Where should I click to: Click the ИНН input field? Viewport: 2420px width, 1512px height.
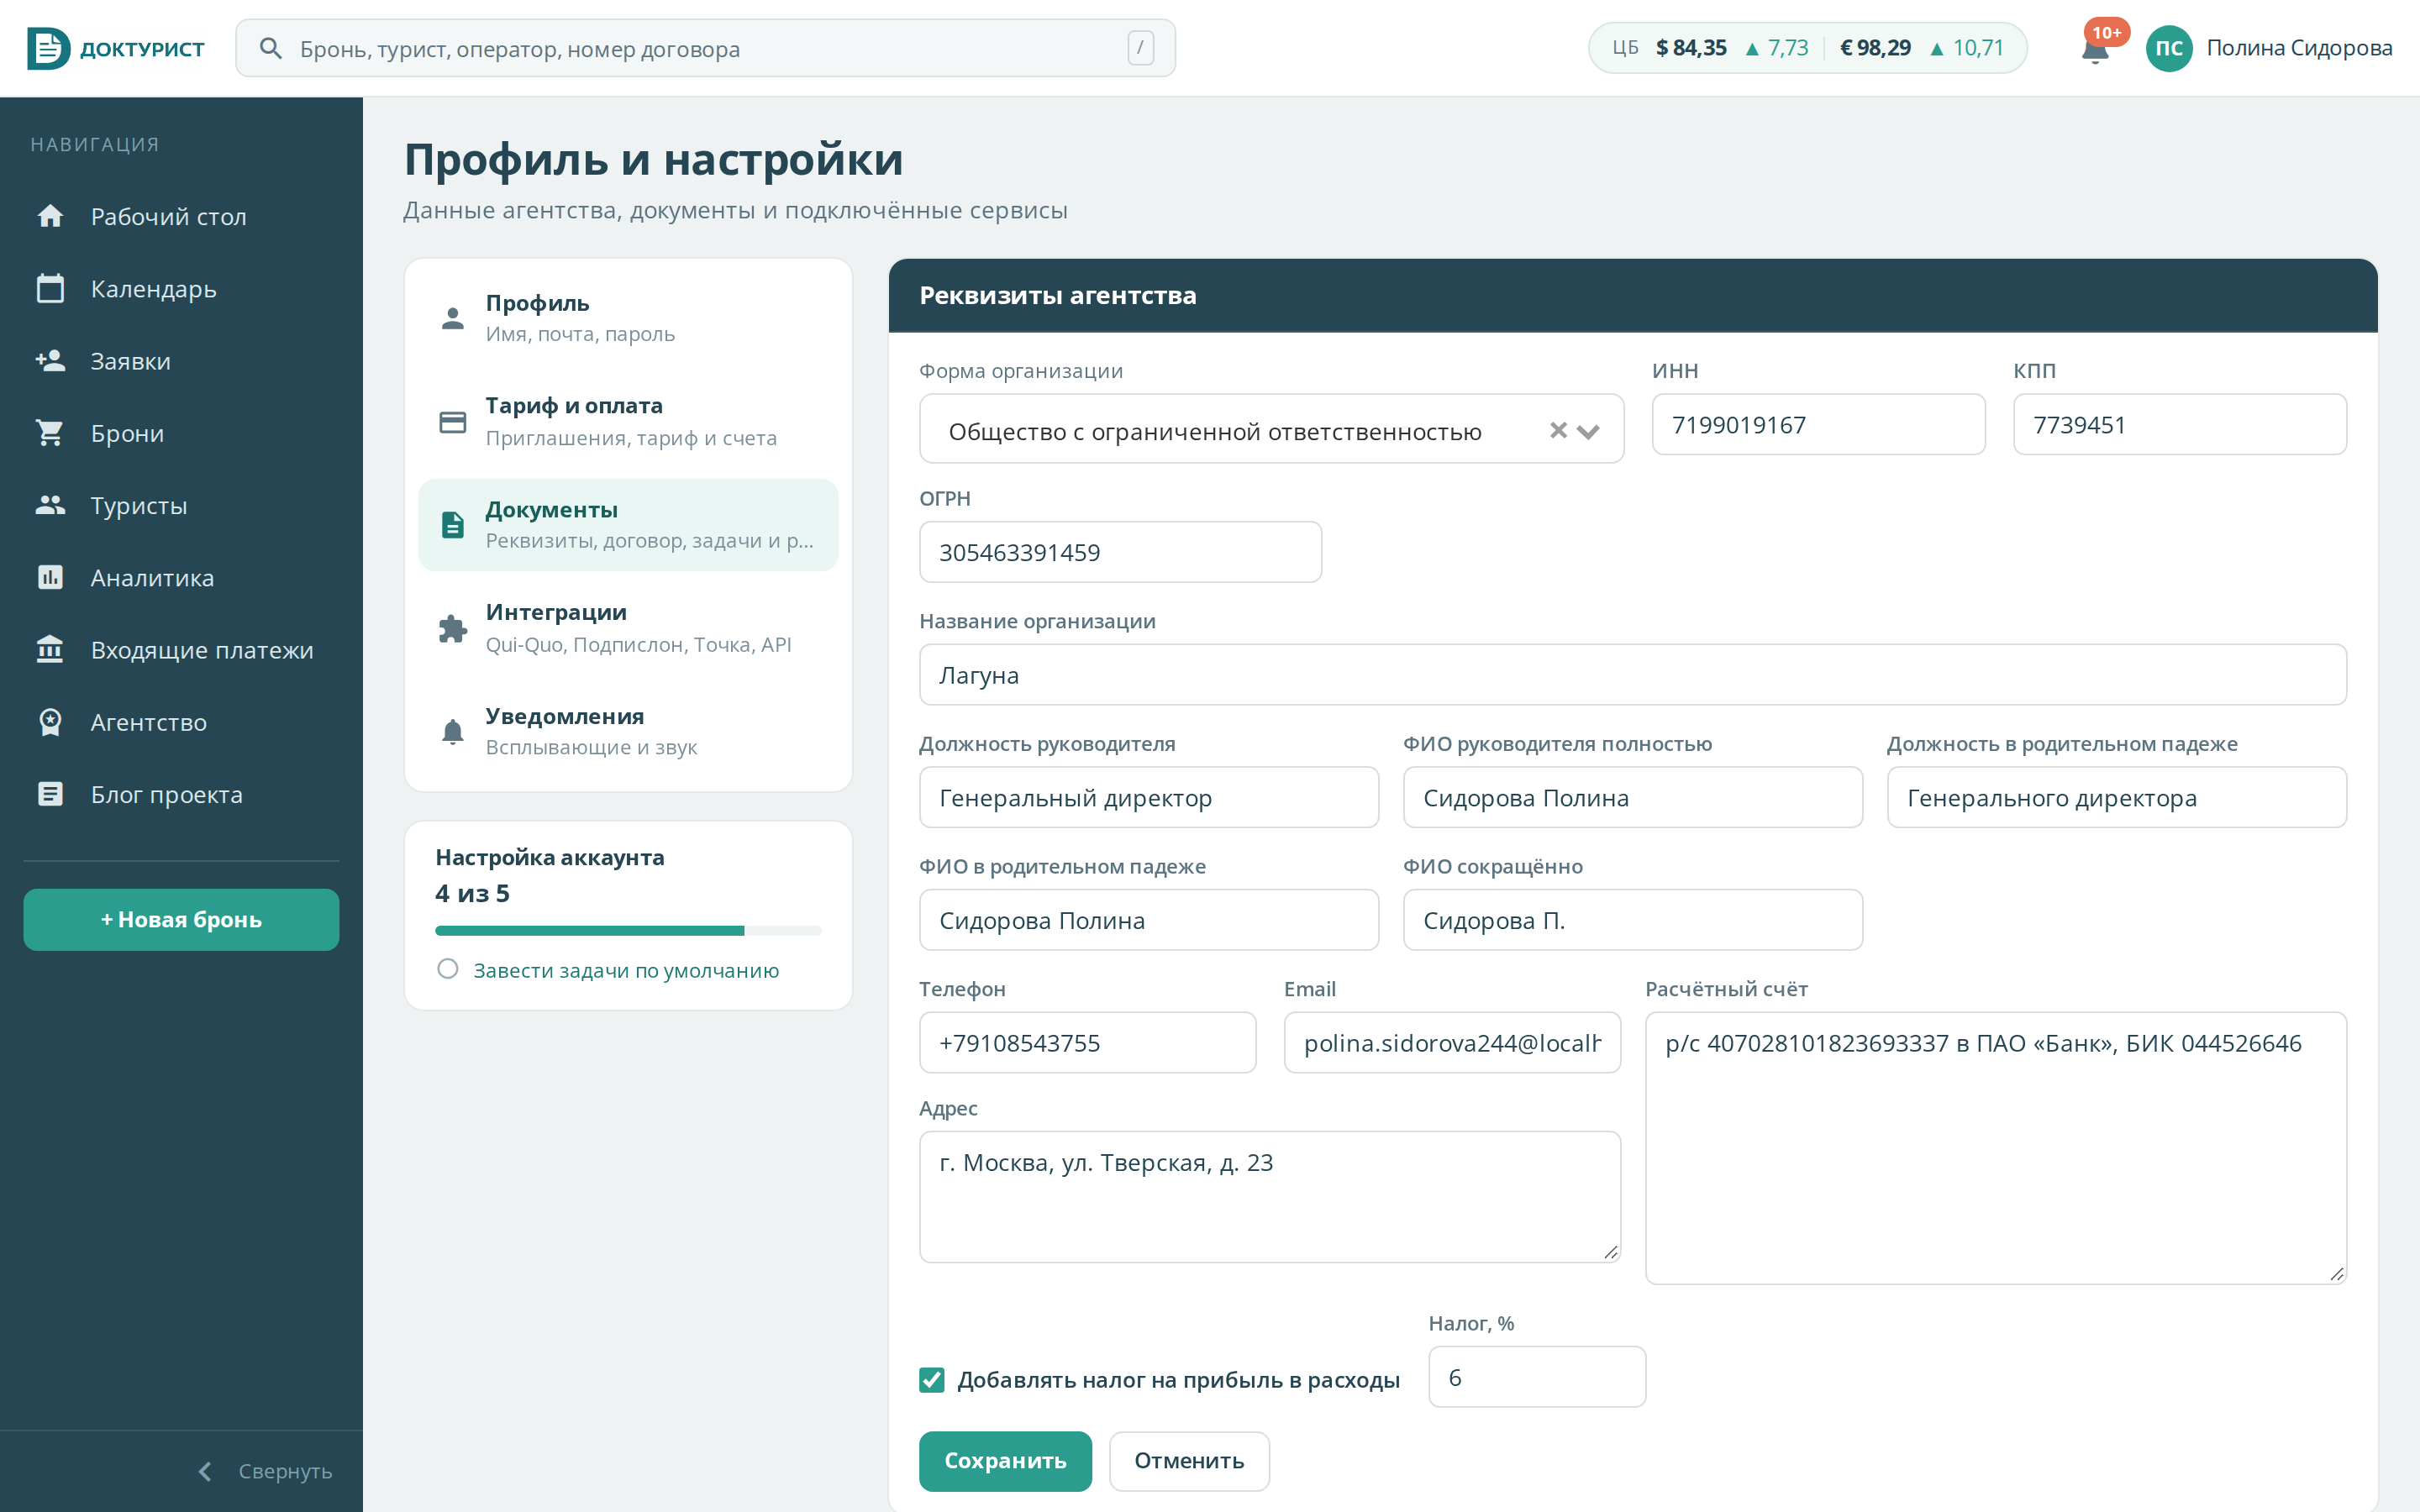pyautogui.click(x=1818, y=424)
